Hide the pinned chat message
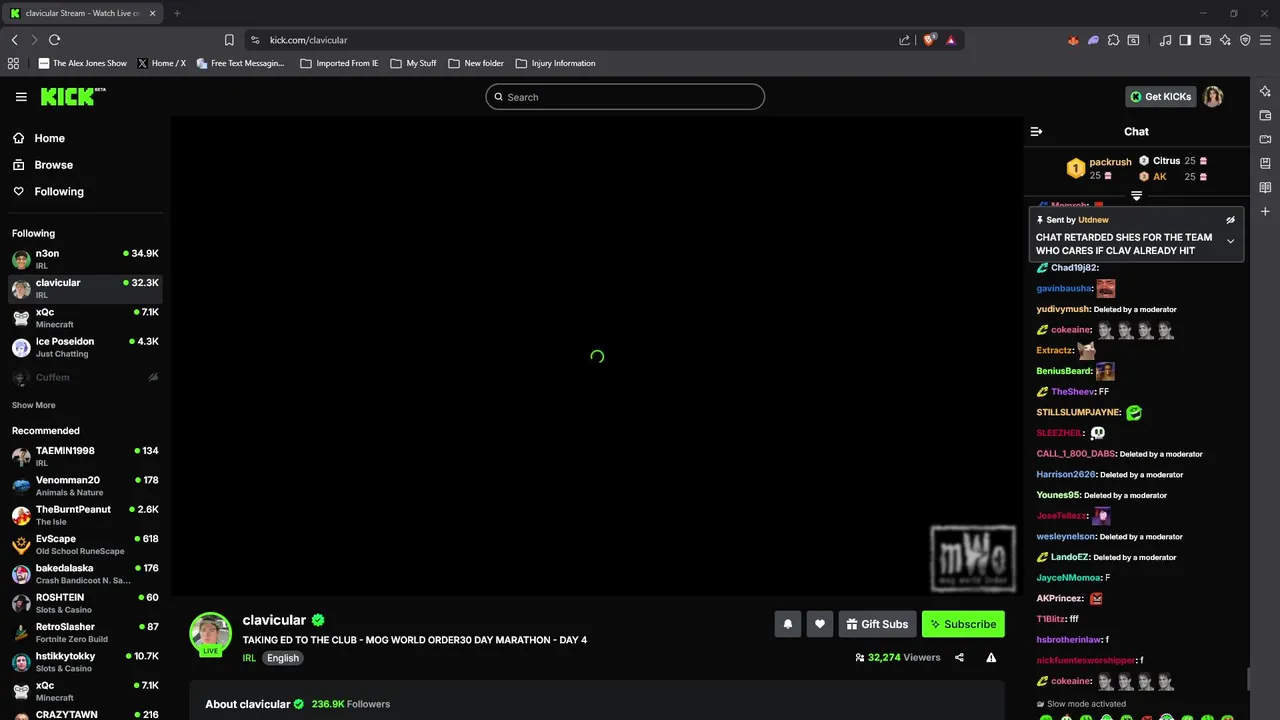Screen dimensions: 1280x720 (1230, 220)
